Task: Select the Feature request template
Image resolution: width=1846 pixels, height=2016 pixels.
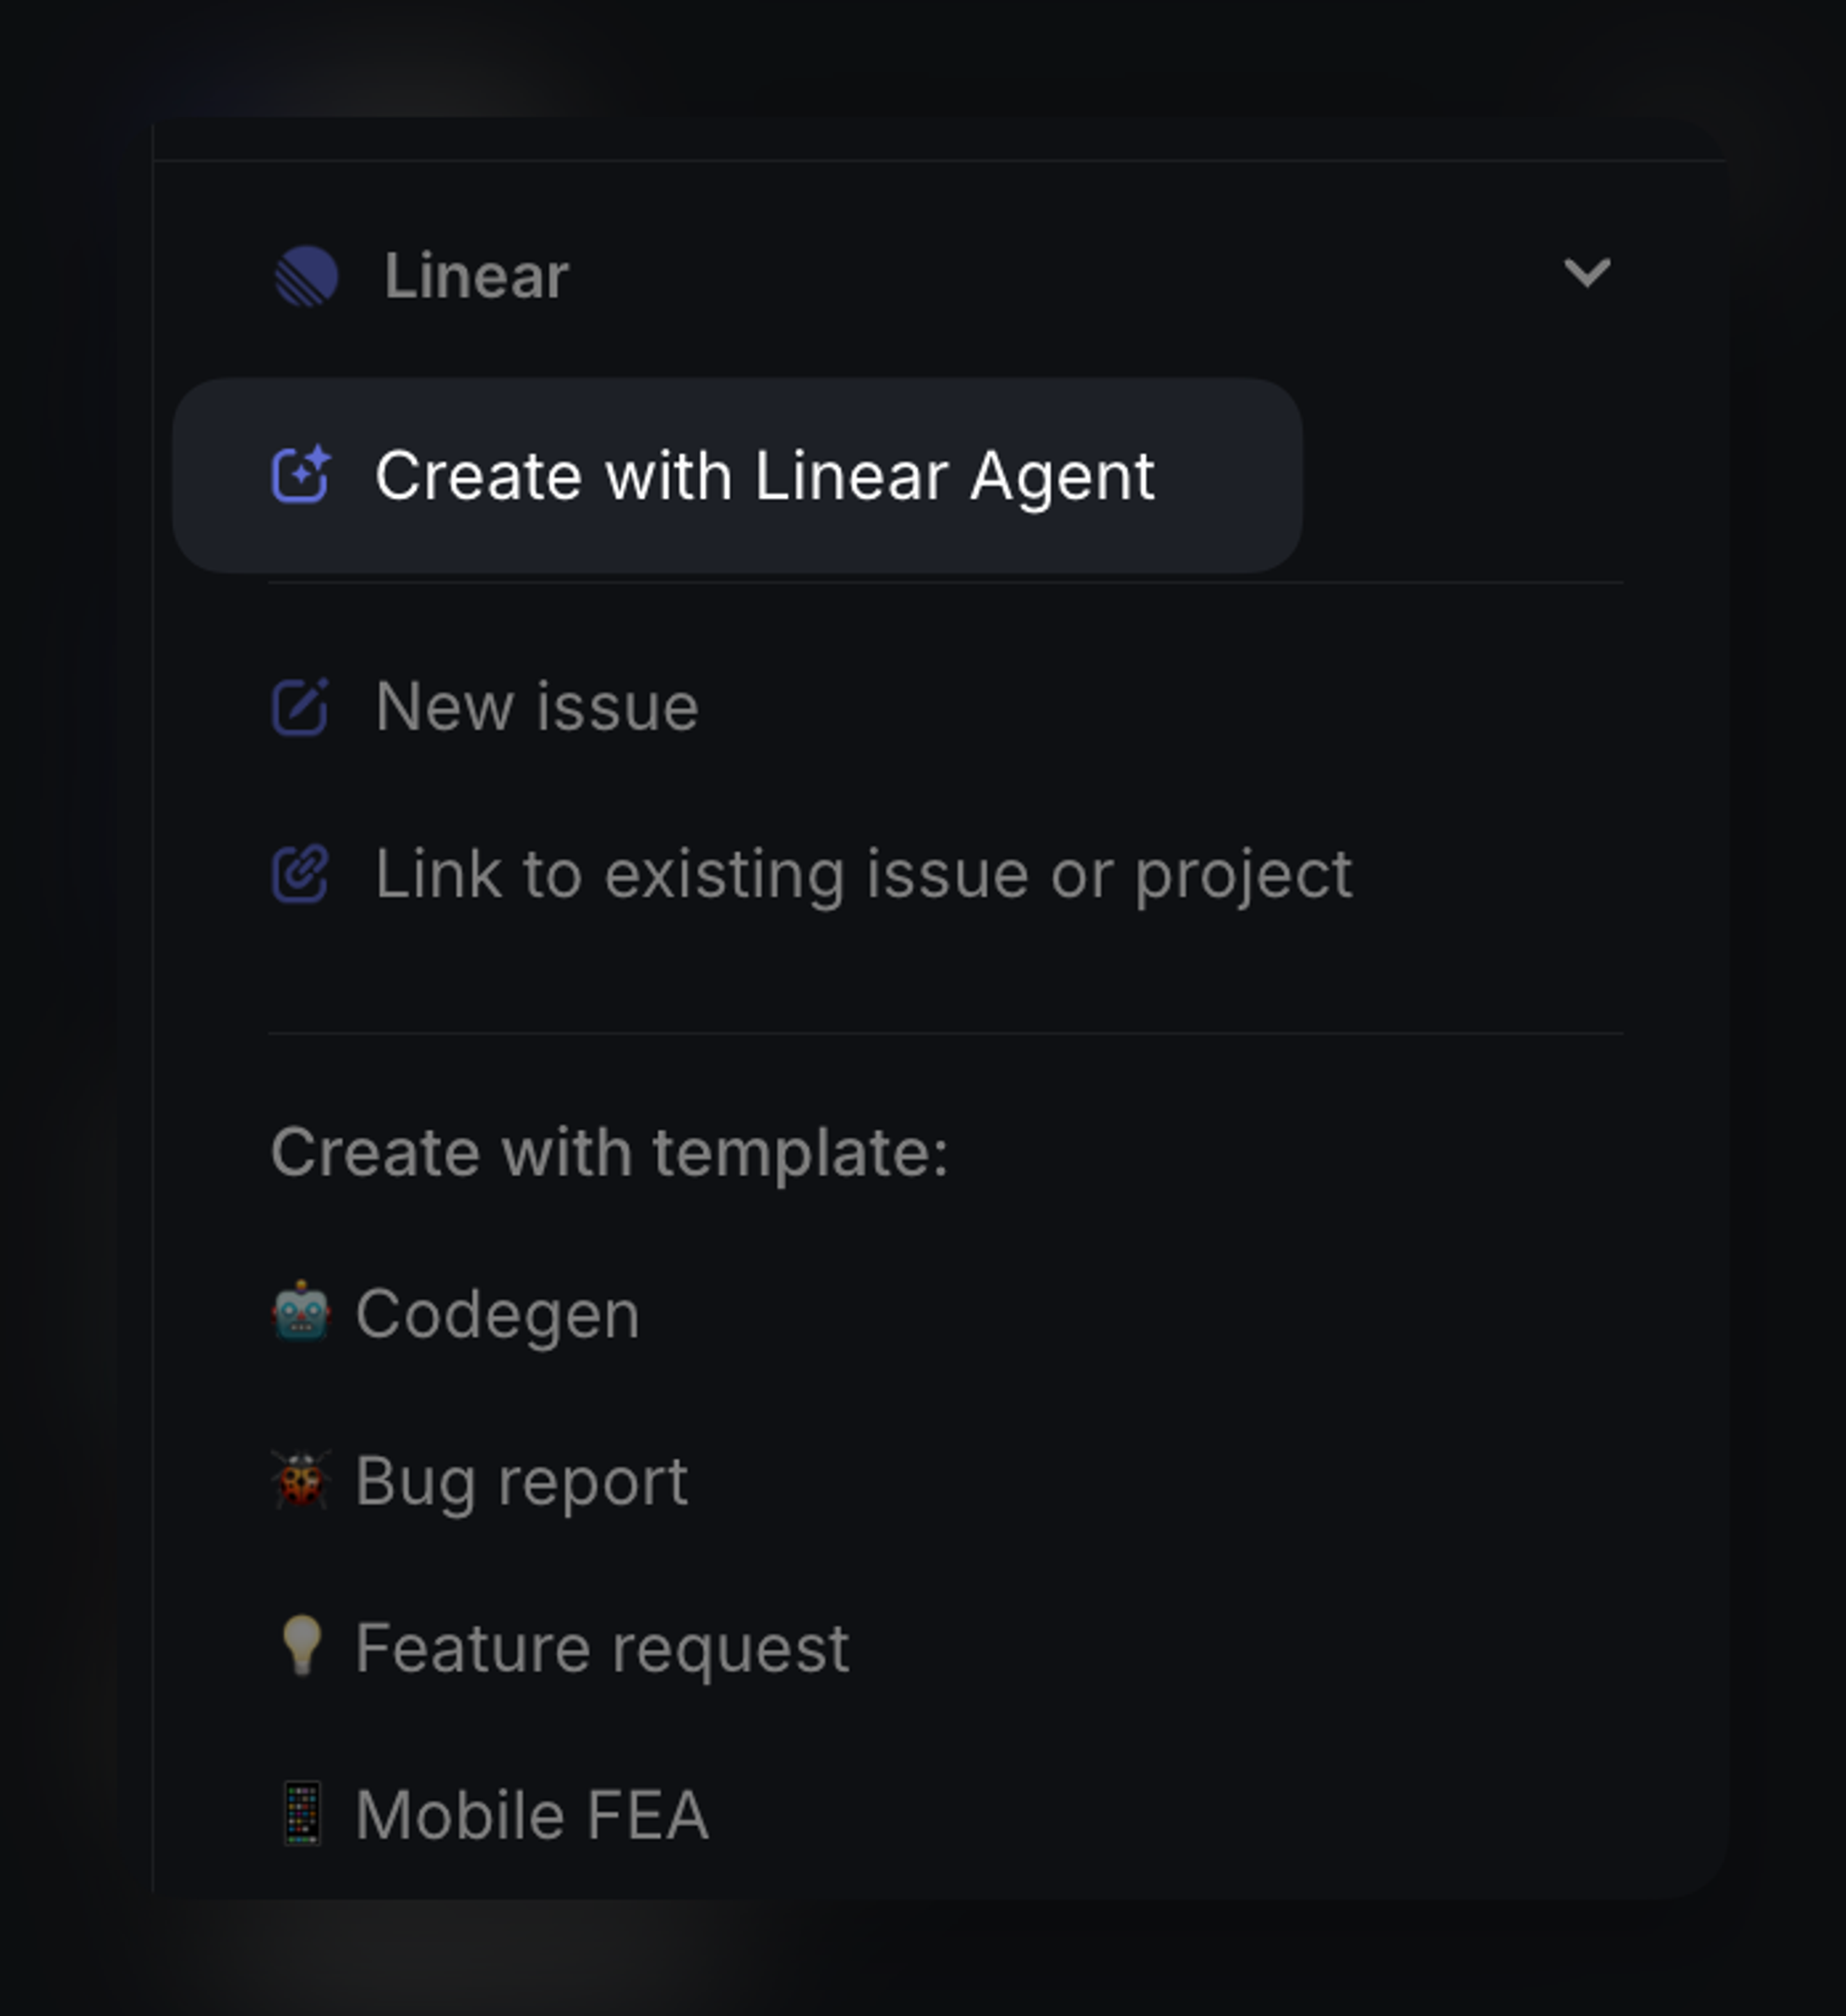Action: pyautogui.click(x=601, y=1646)
